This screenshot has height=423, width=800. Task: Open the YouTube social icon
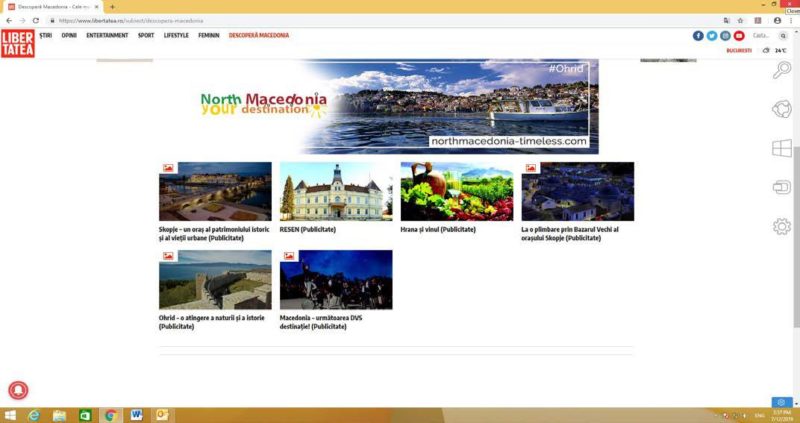point(739,36)
